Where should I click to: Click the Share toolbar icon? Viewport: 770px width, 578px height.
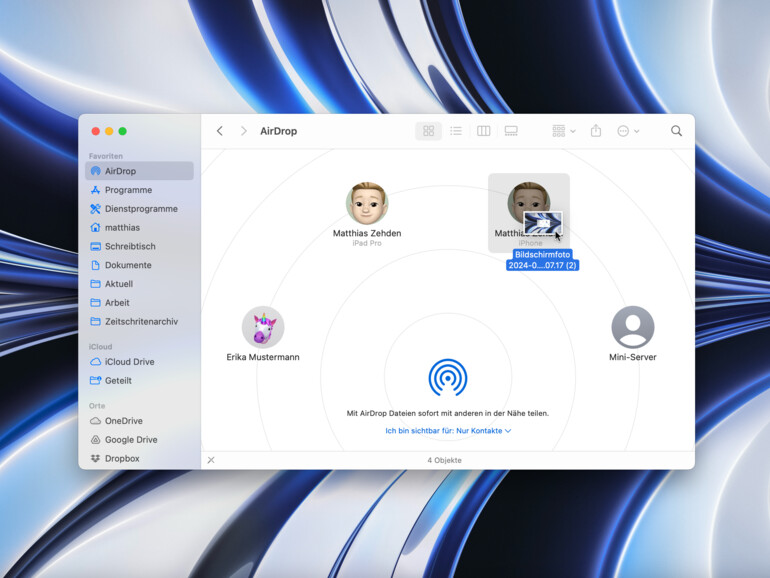point(596,131)
